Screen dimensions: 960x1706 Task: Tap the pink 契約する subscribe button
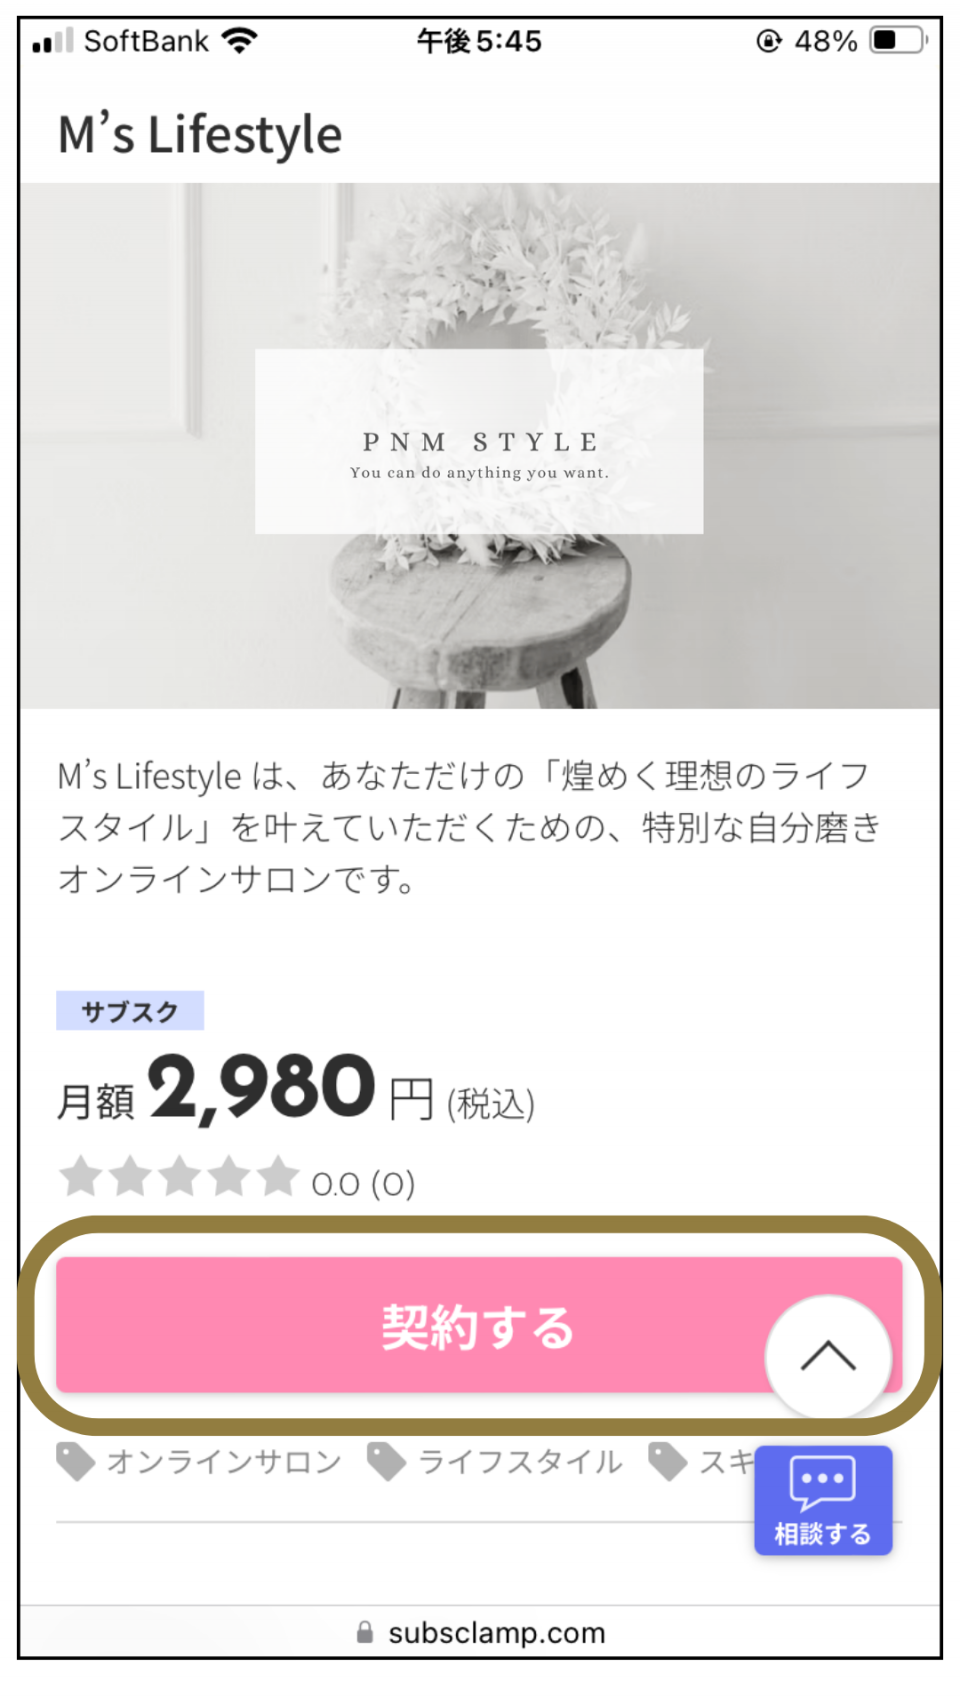pos(479,1325)
